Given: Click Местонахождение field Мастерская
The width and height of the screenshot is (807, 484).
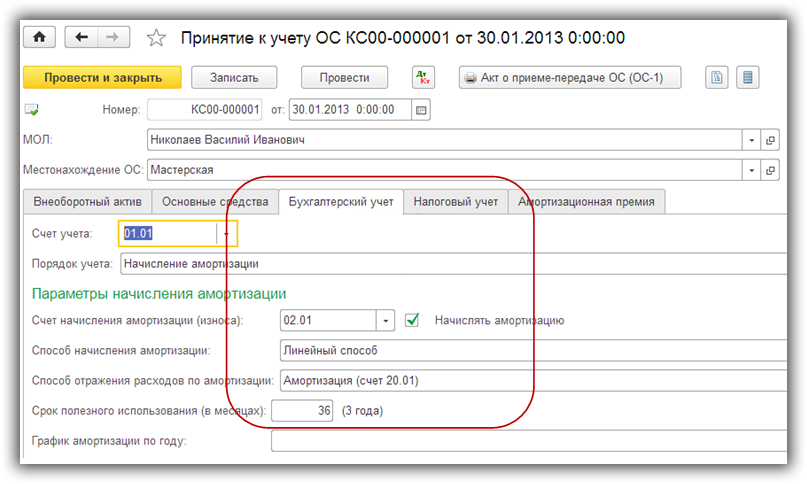Looking at the screenshot, I should pyautogui.click(x=445, y=170).
